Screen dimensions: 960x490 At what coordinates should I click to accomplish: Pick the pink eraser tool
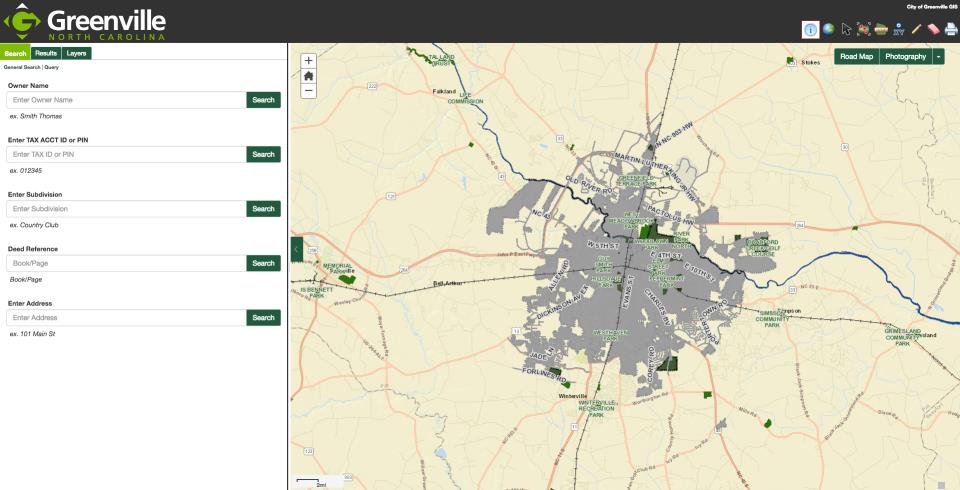(933, 30)
